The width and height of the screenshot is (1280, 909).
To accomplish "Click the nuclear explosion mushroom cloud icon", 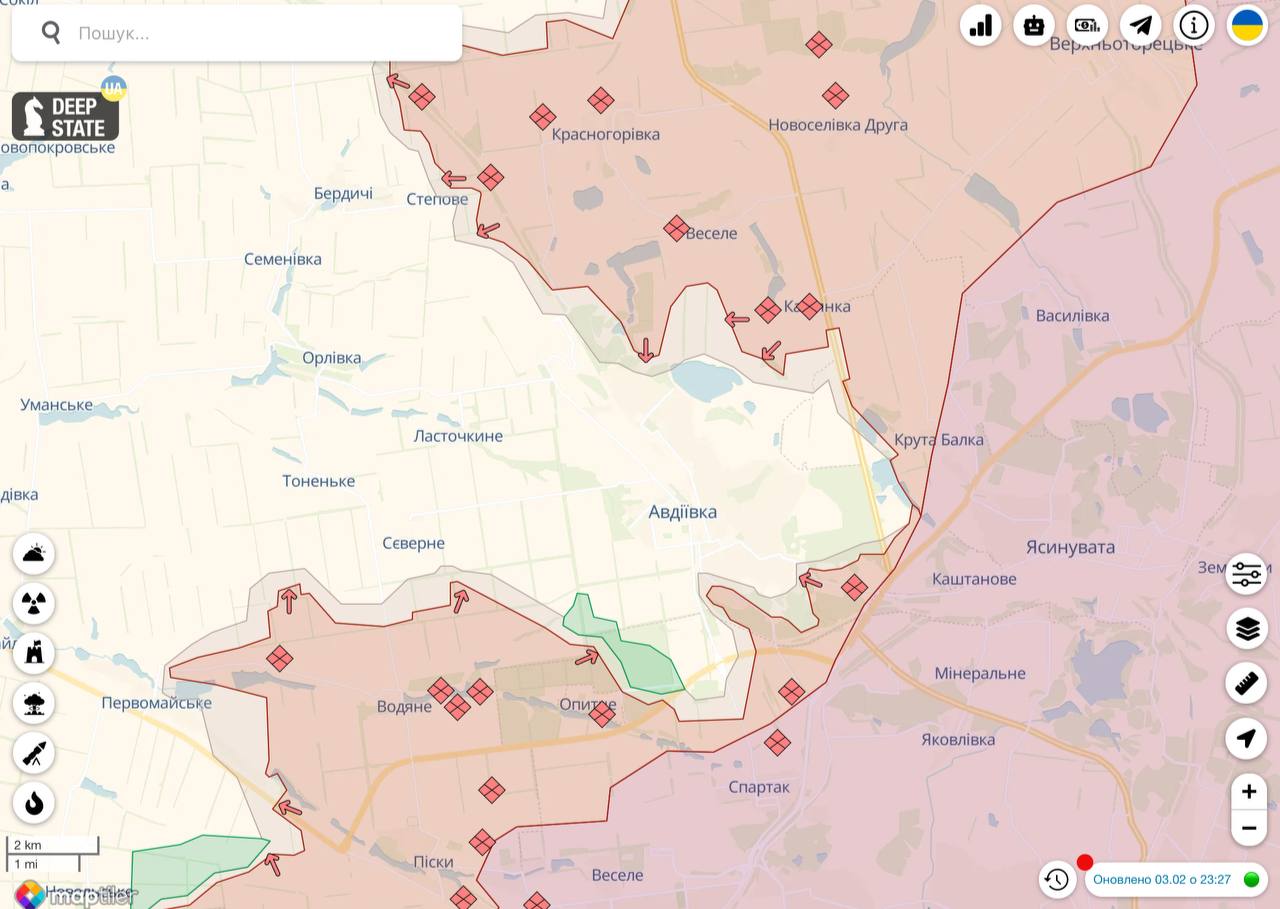I will (34, 703).
